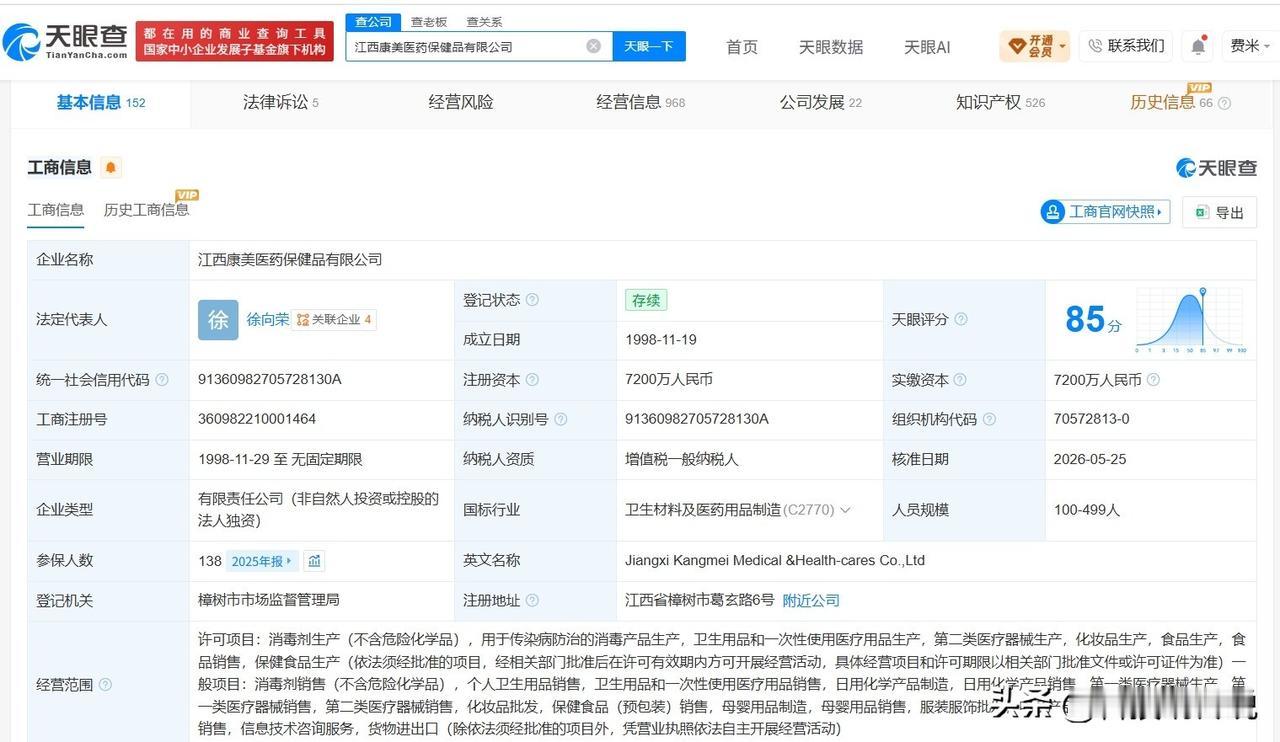Switch to the 经营信息 tab
This screenshot has height=742, width=1280.
click(640, 102)
